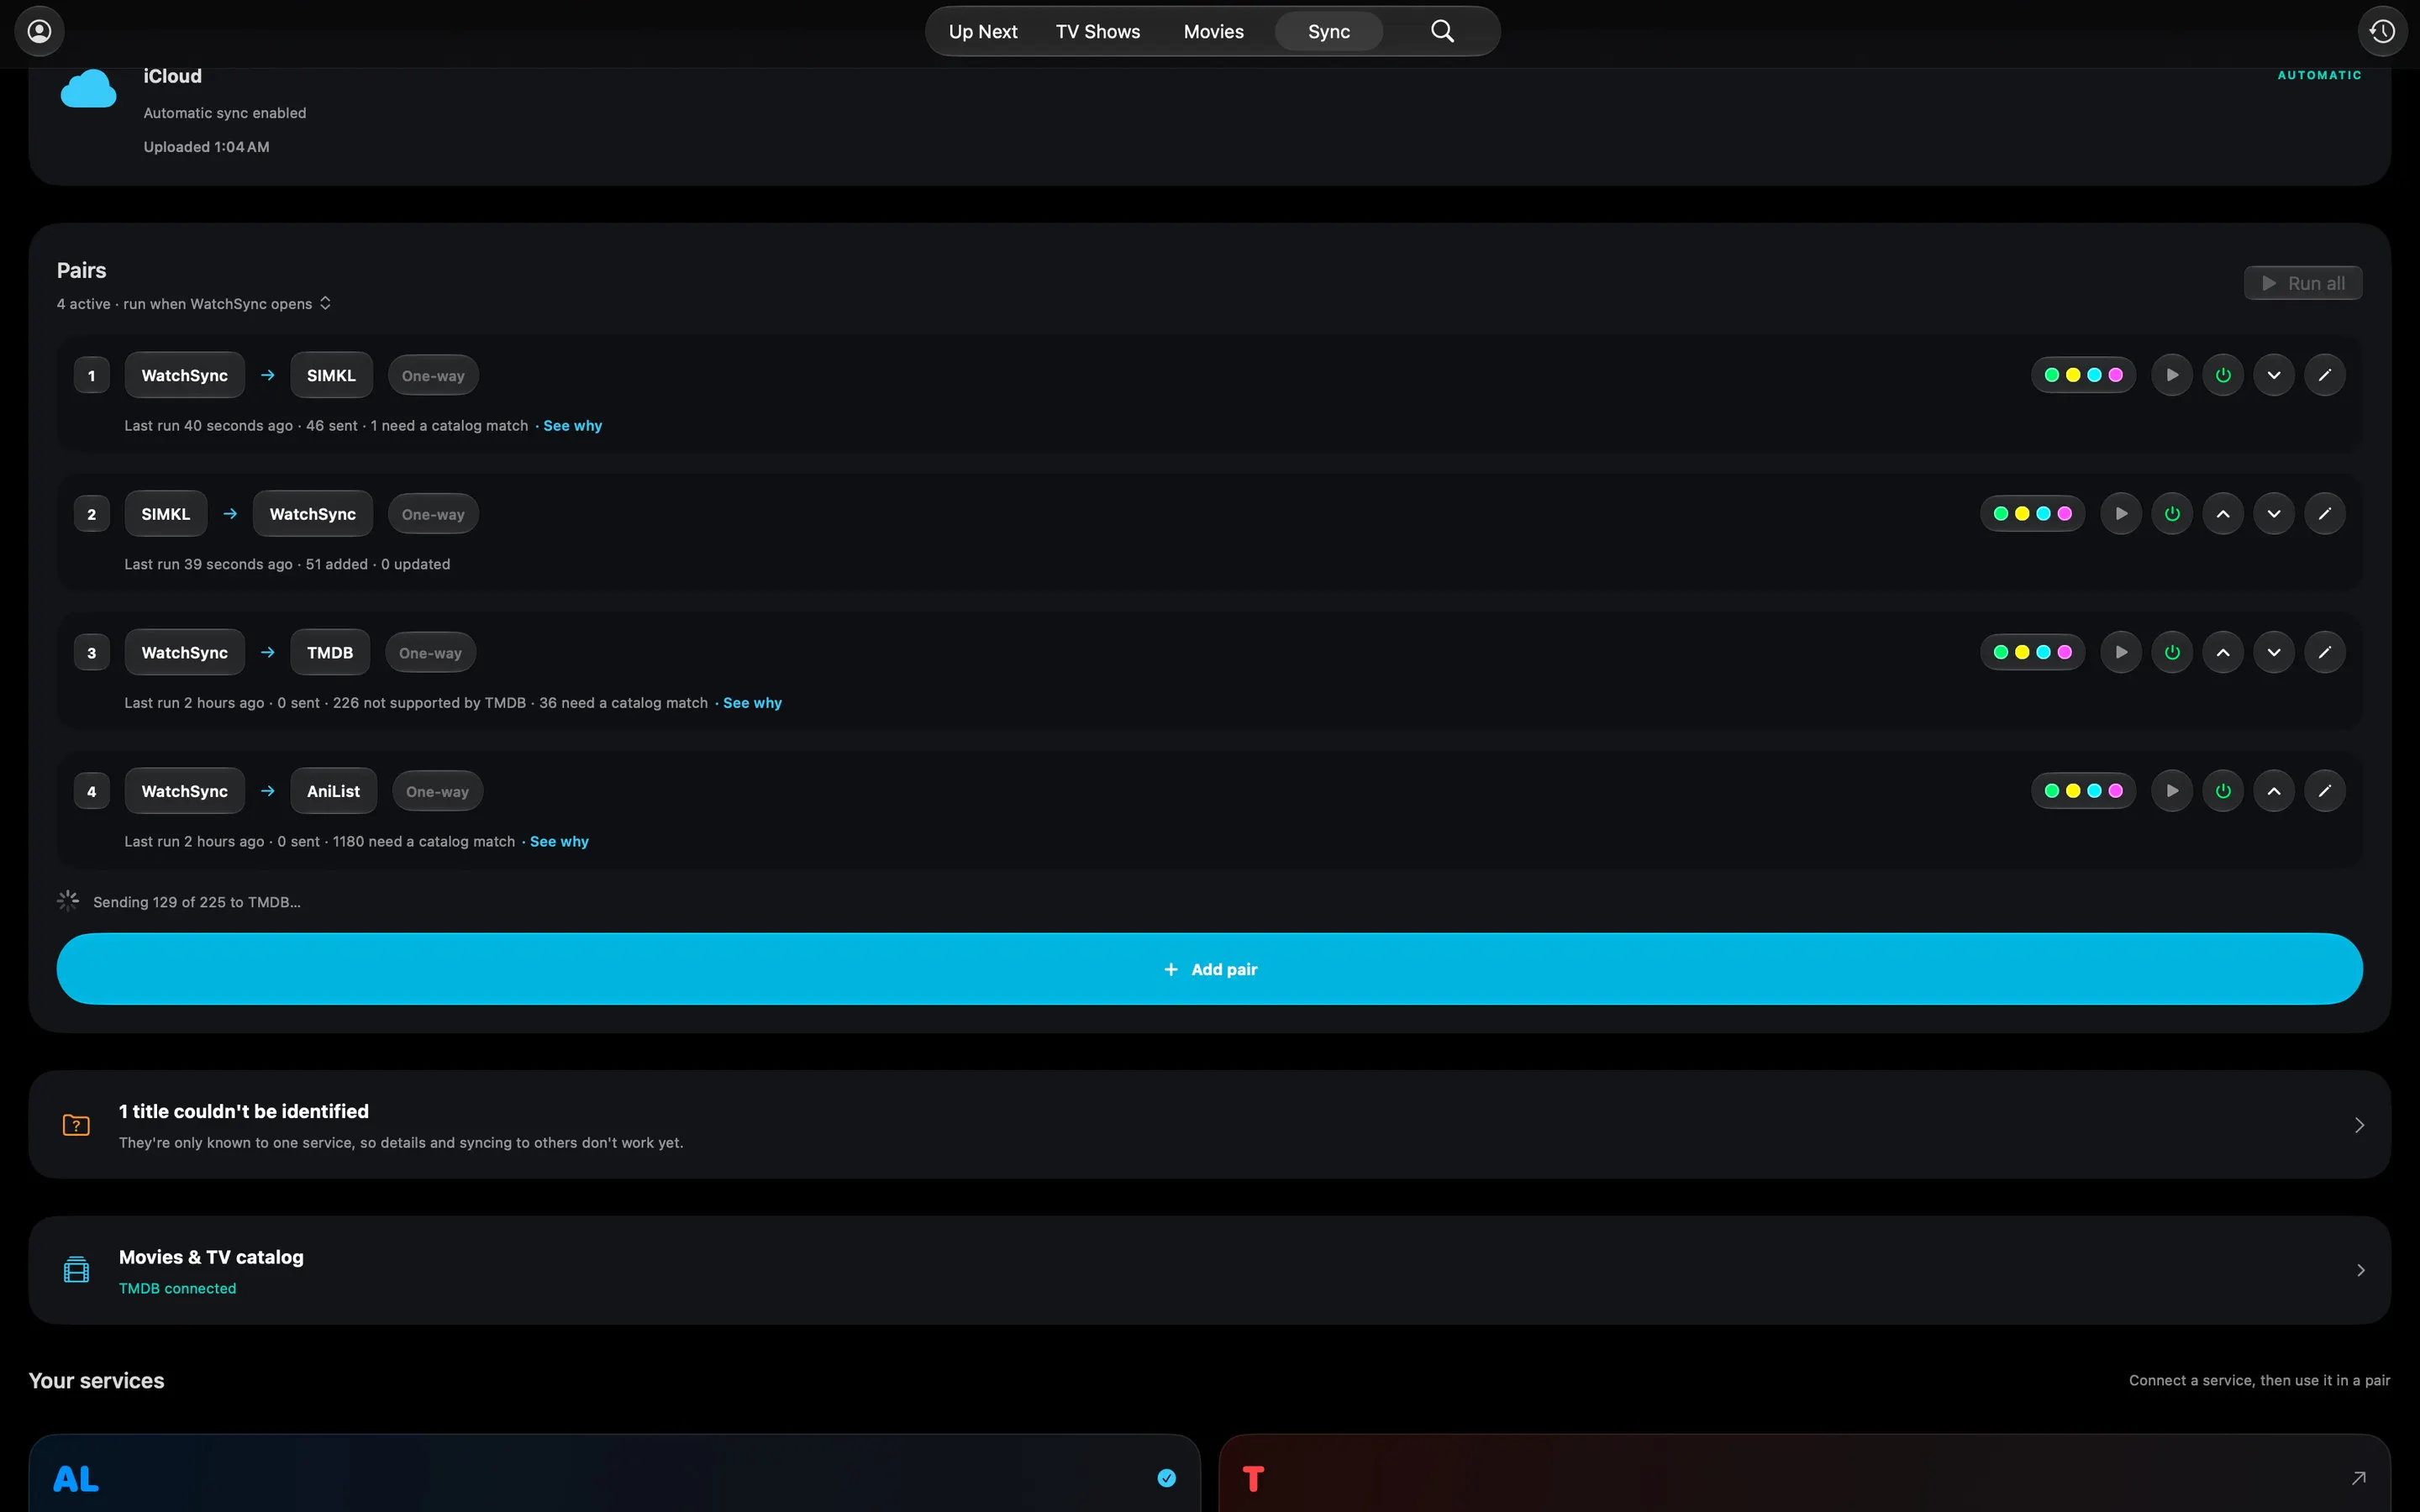
Task: Switch to the Movies tab
Action: point(1213,31)
